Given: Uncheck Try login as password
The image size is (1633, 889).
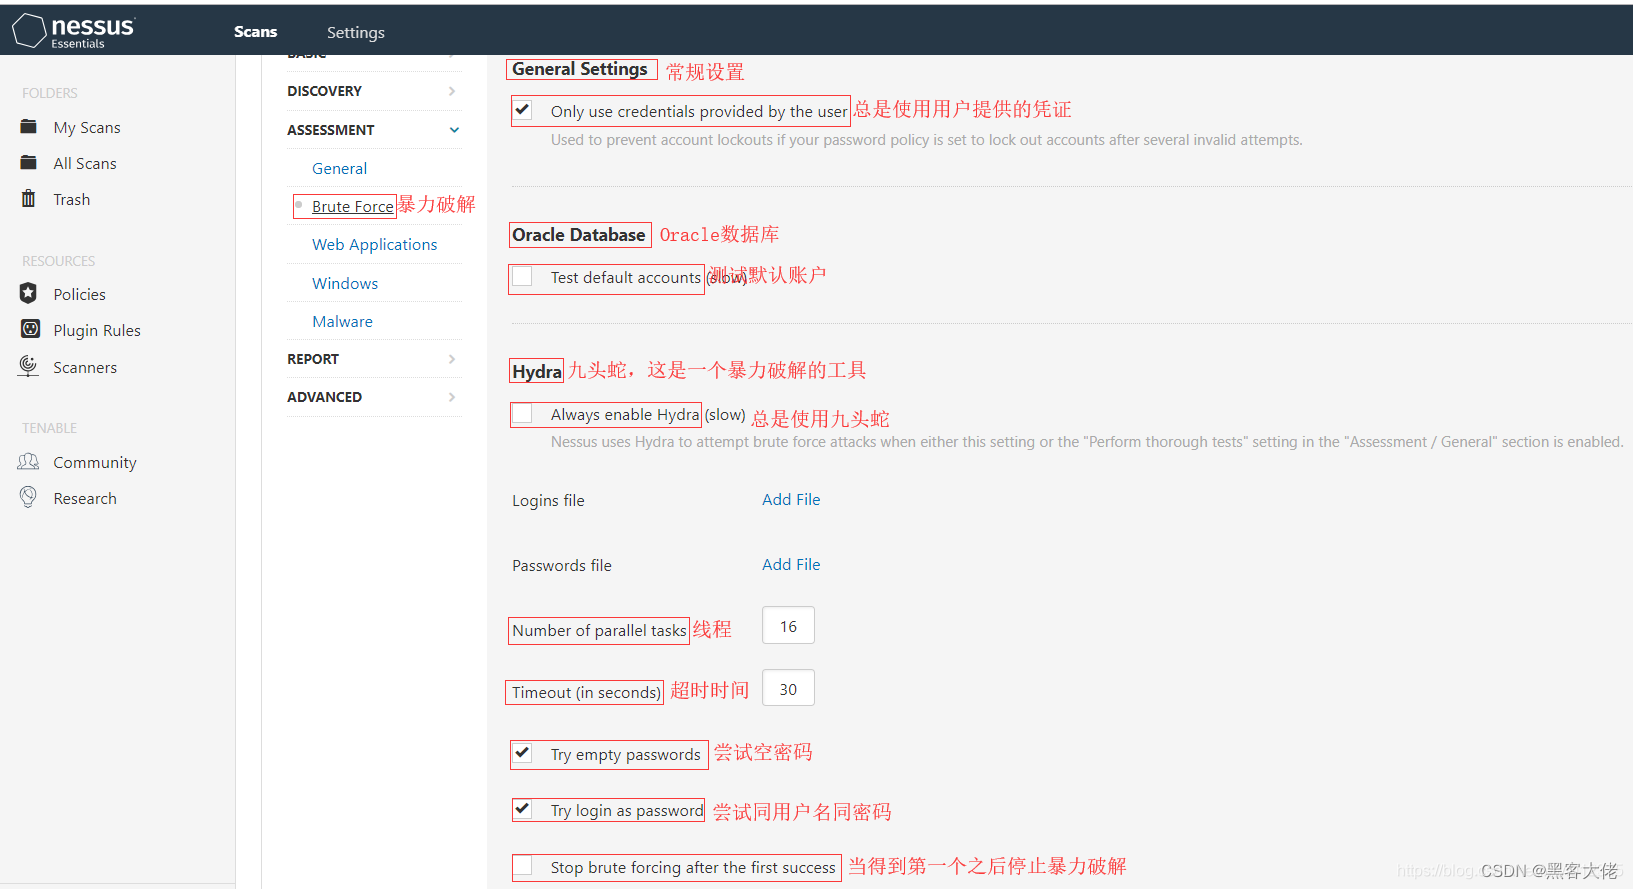Looking at the screenshot, I should pyautogui.click(x=522, y=809).
